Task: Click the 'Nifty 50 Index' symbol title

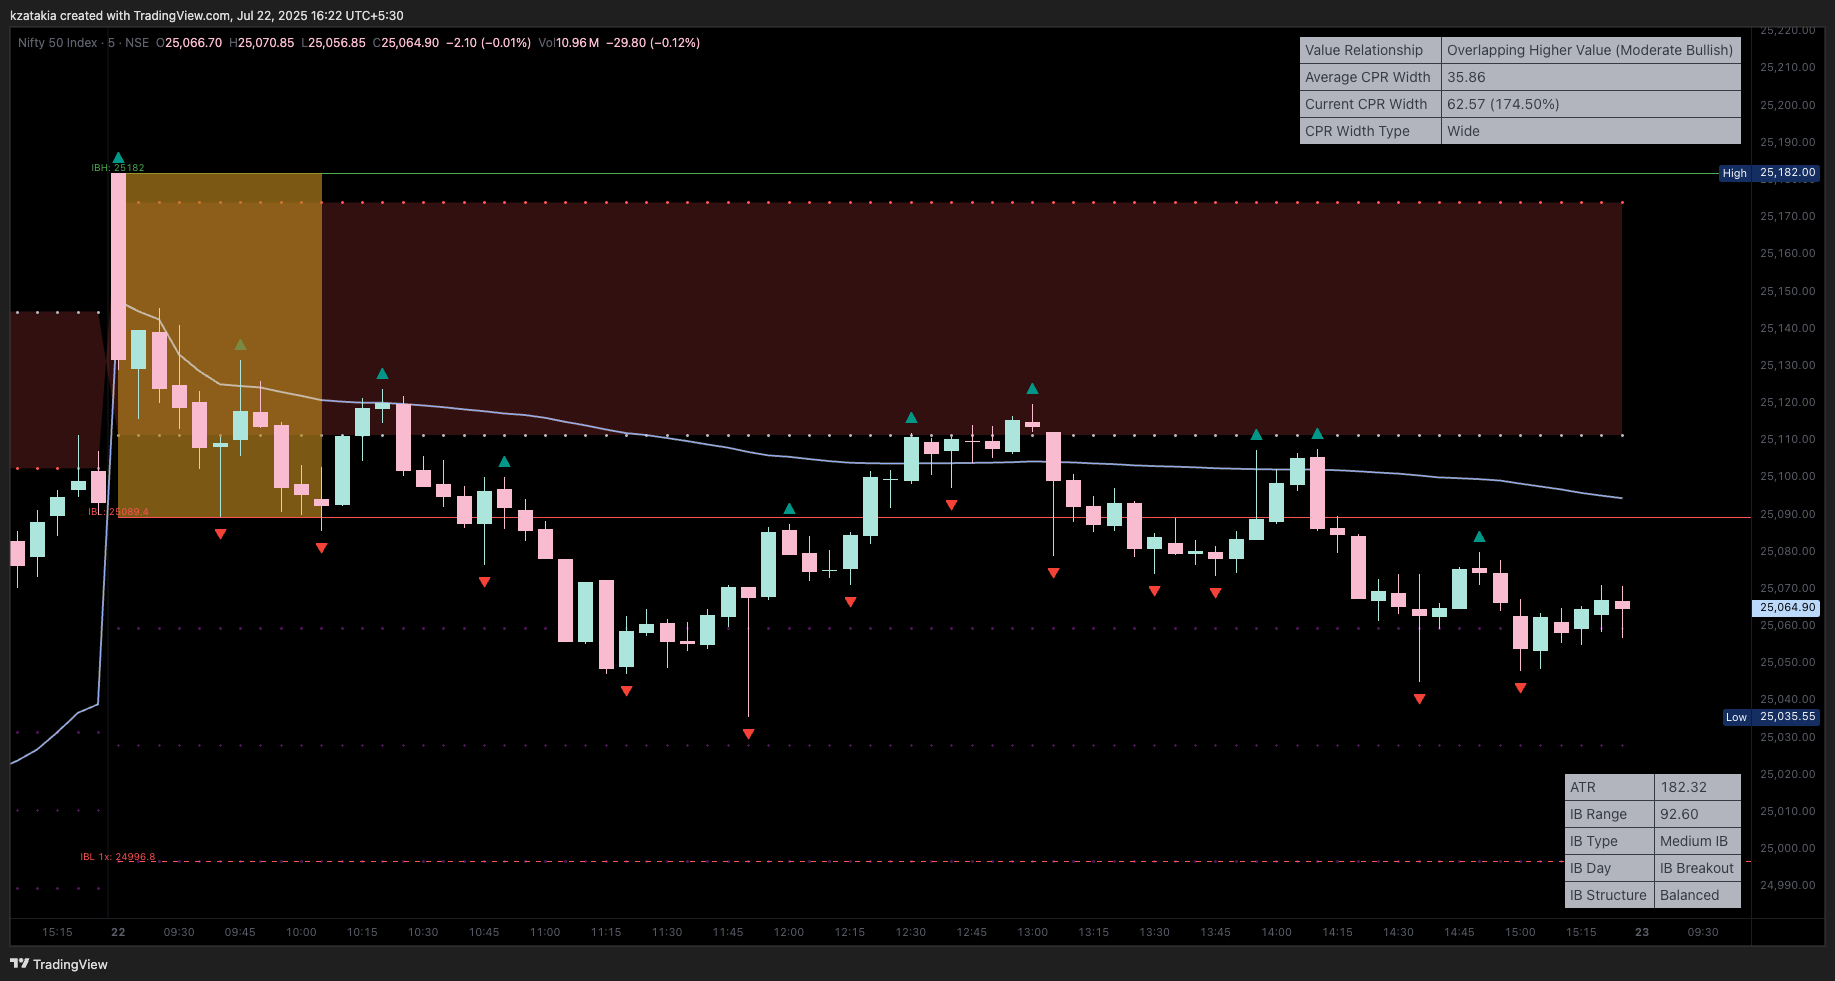Action: tap(58, 43)
